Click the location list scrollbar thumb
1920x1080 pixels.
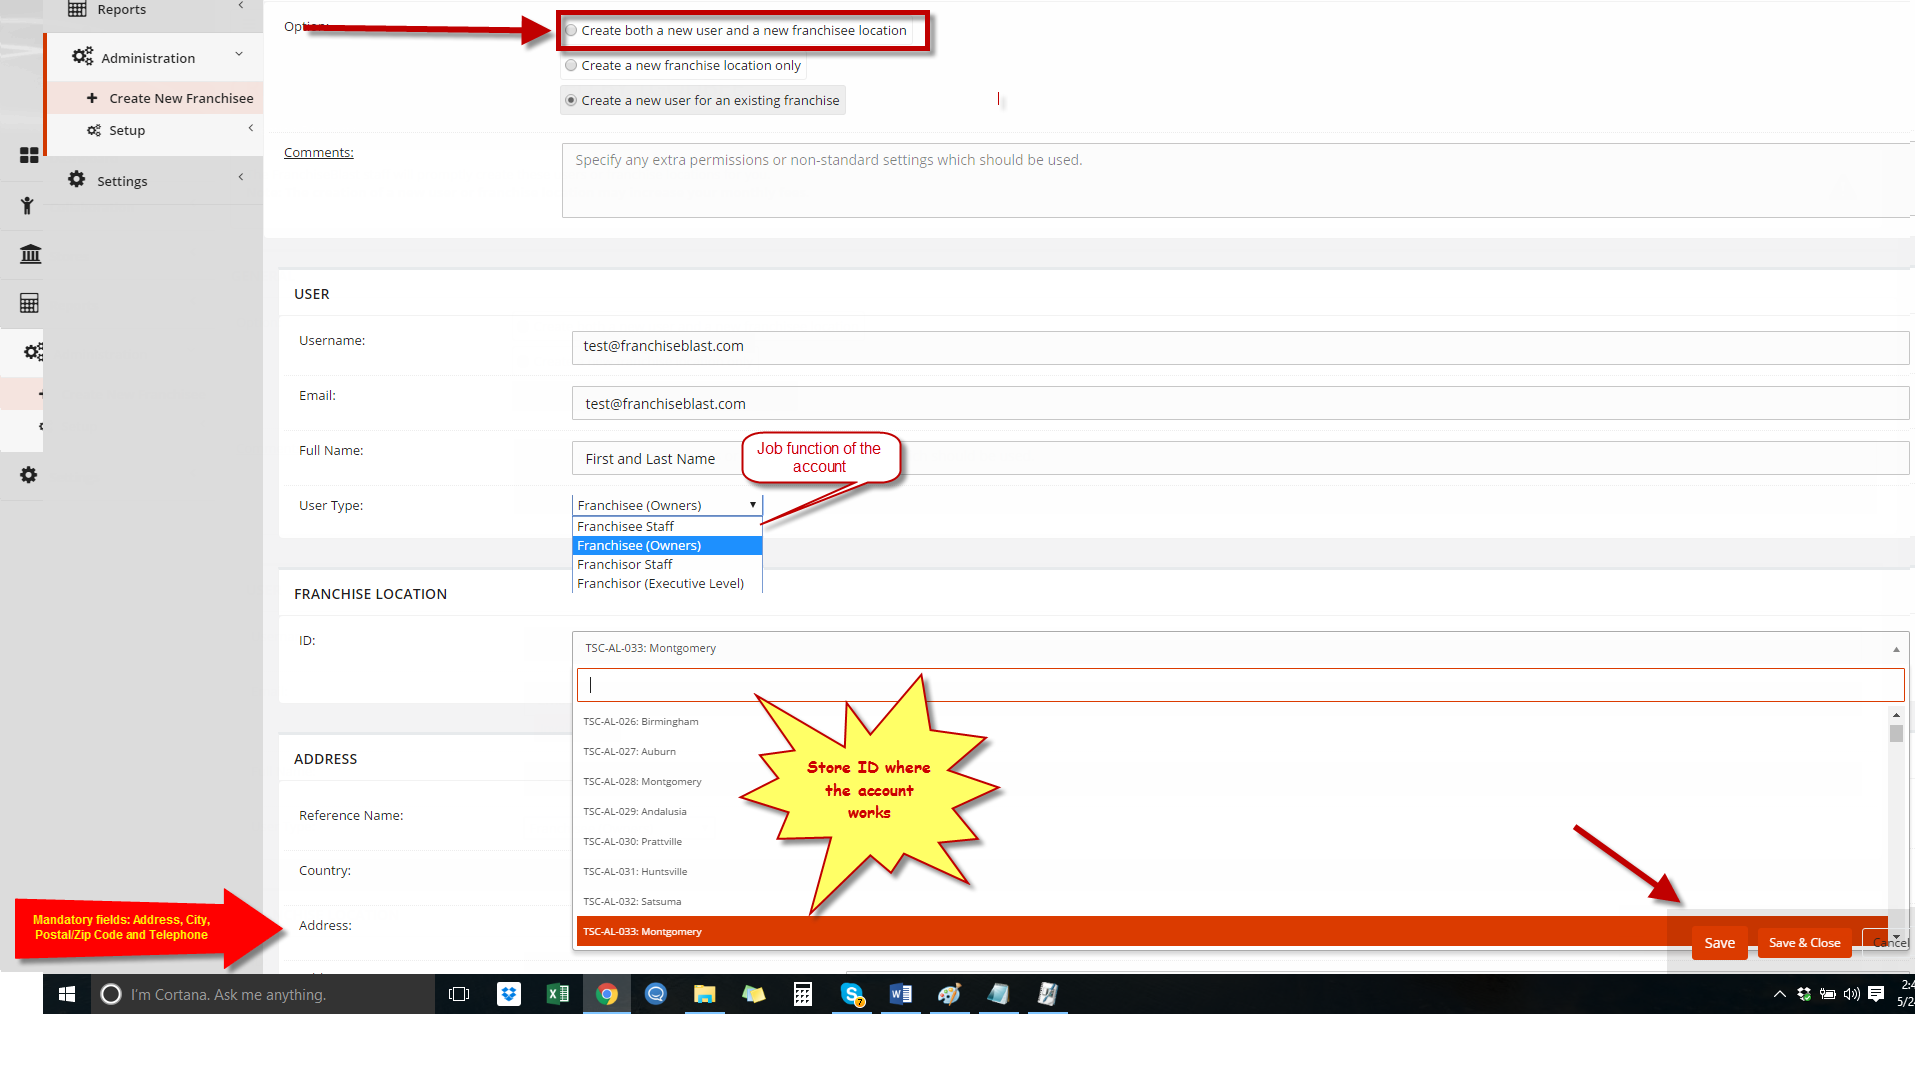tap(1896, 734)
